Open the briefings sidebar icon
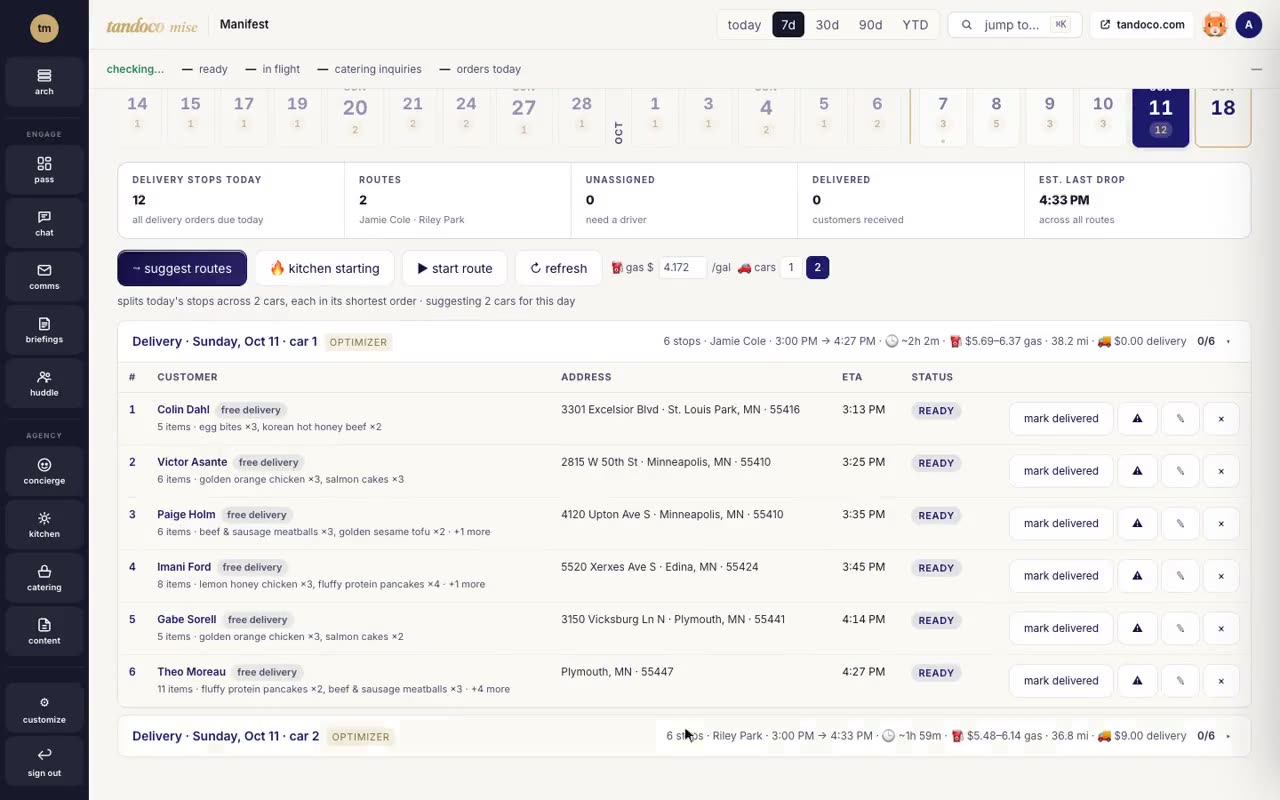The width and height of the screenshot is (1280, 800). 44,330
